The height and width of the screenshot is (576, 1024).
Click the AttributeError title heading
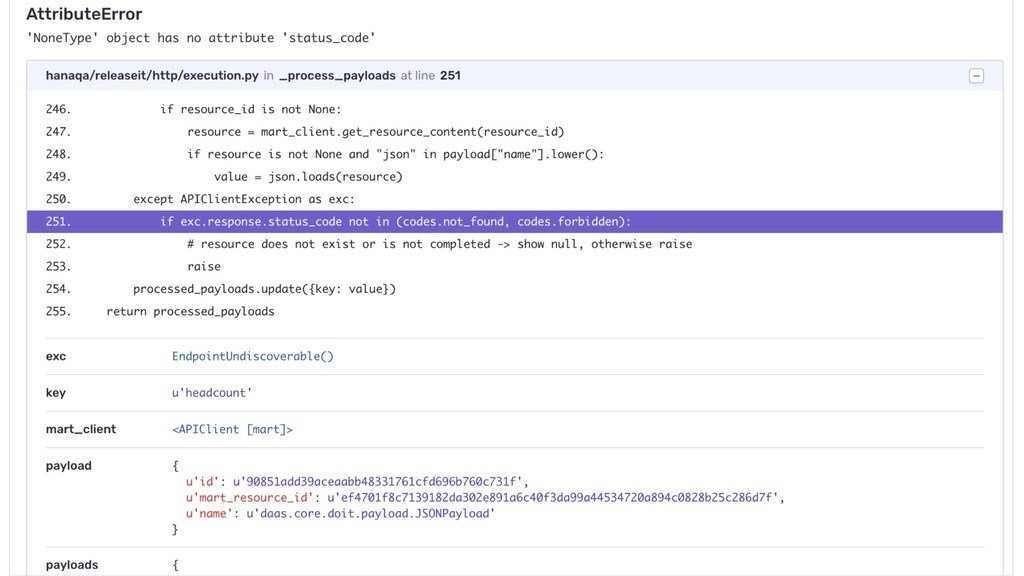[x=84, y=14]
